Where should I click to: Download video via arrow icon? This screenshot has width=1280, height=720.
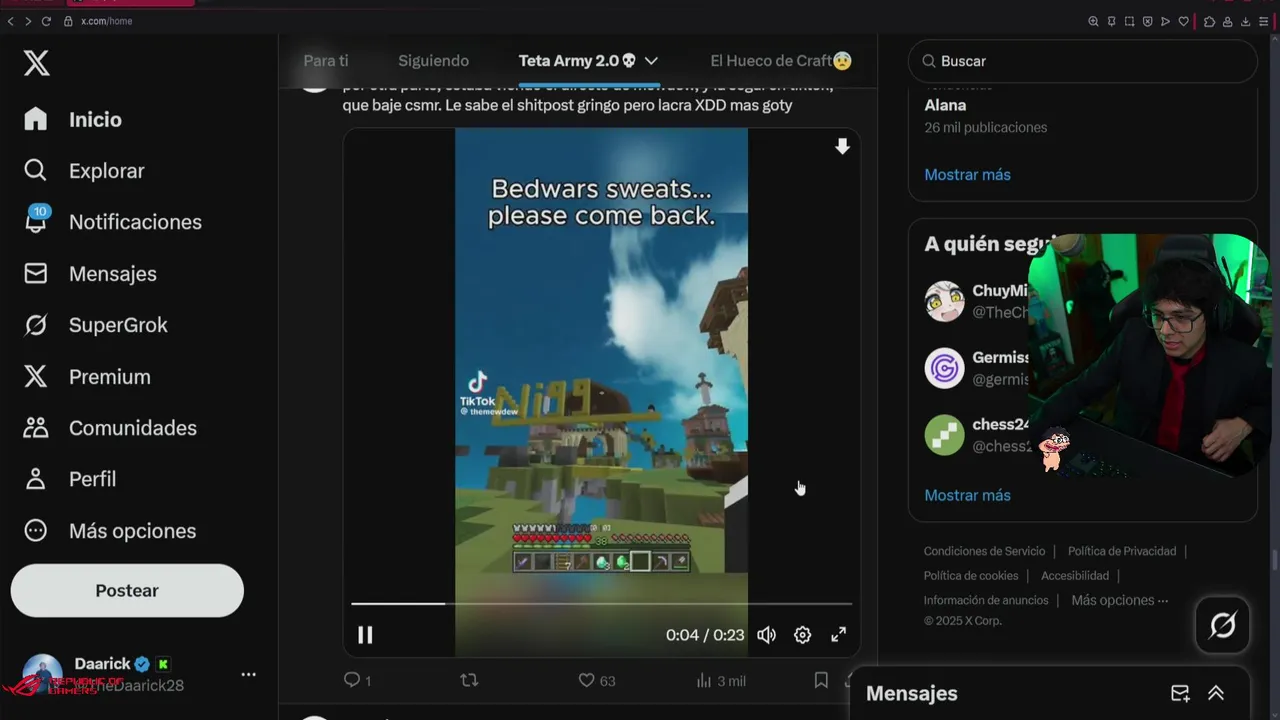pos(843,147)
